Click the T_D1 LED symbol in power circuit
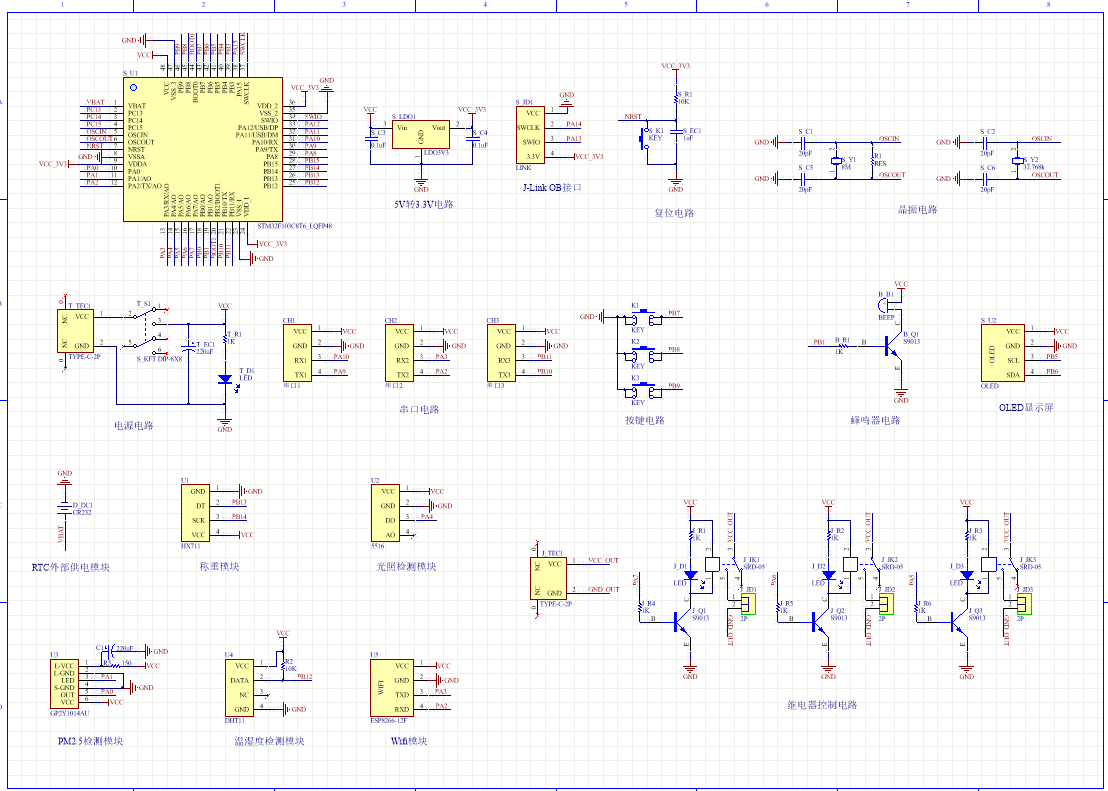The image size is (1108, 791). (224, 380)
